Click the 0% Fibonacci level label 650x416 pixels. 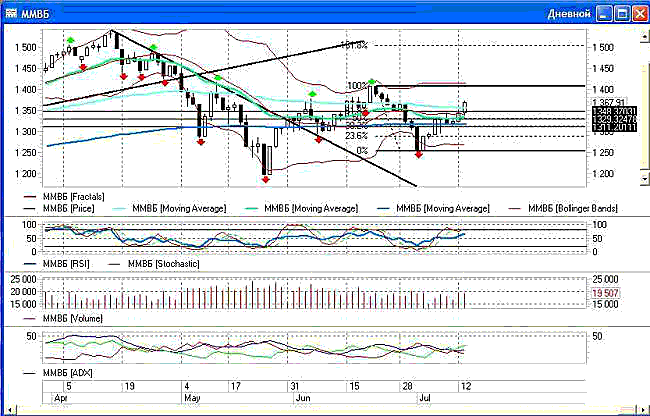click(x=362, y=150)
